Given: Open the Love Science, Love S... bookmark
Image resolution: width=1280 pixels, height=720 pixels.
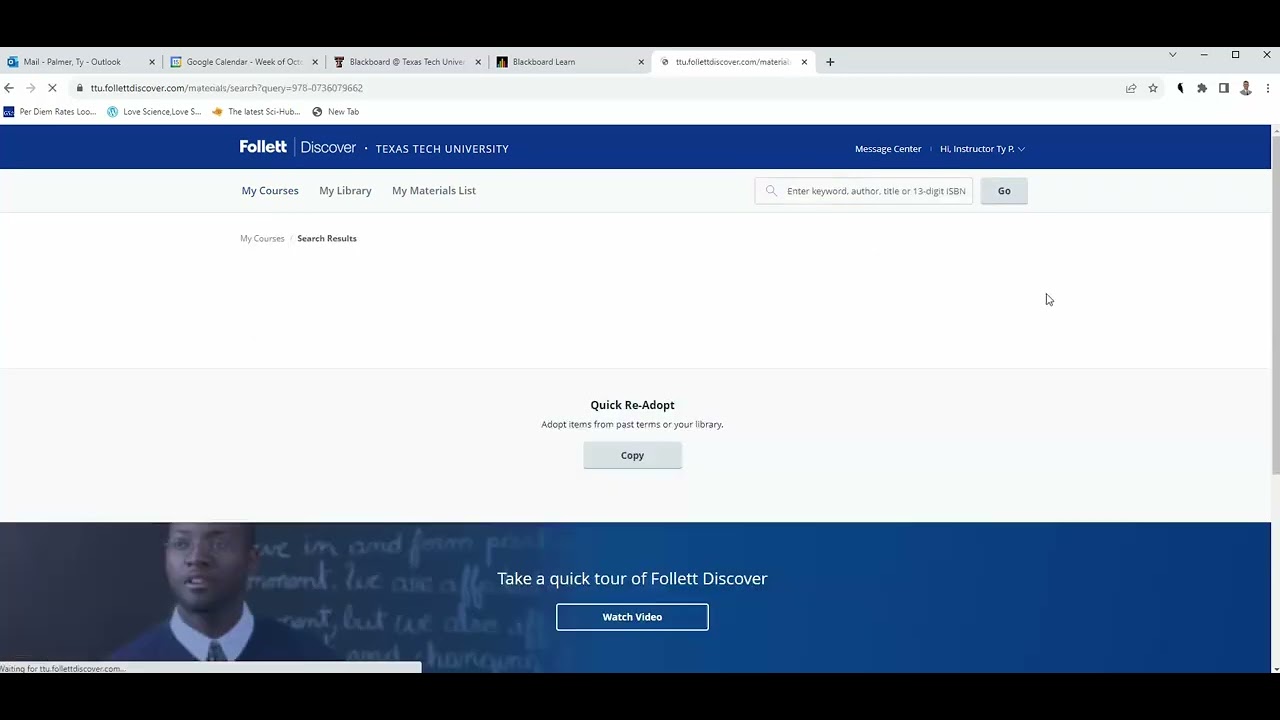Looking at the screenshot, I should tap(154, 112).
